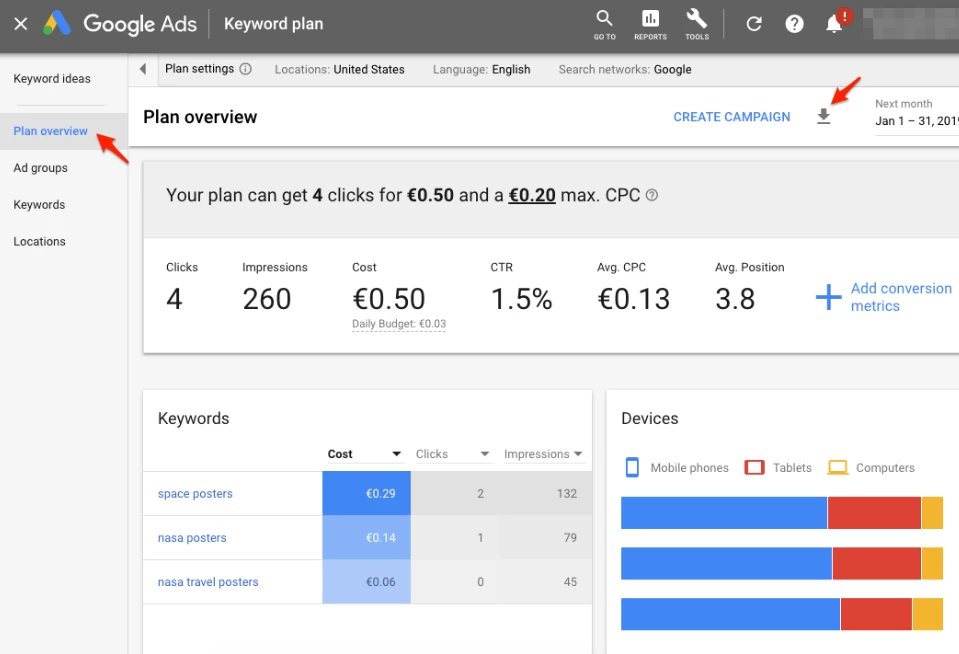Click the info icon next to Plan settings

(246, 69)
